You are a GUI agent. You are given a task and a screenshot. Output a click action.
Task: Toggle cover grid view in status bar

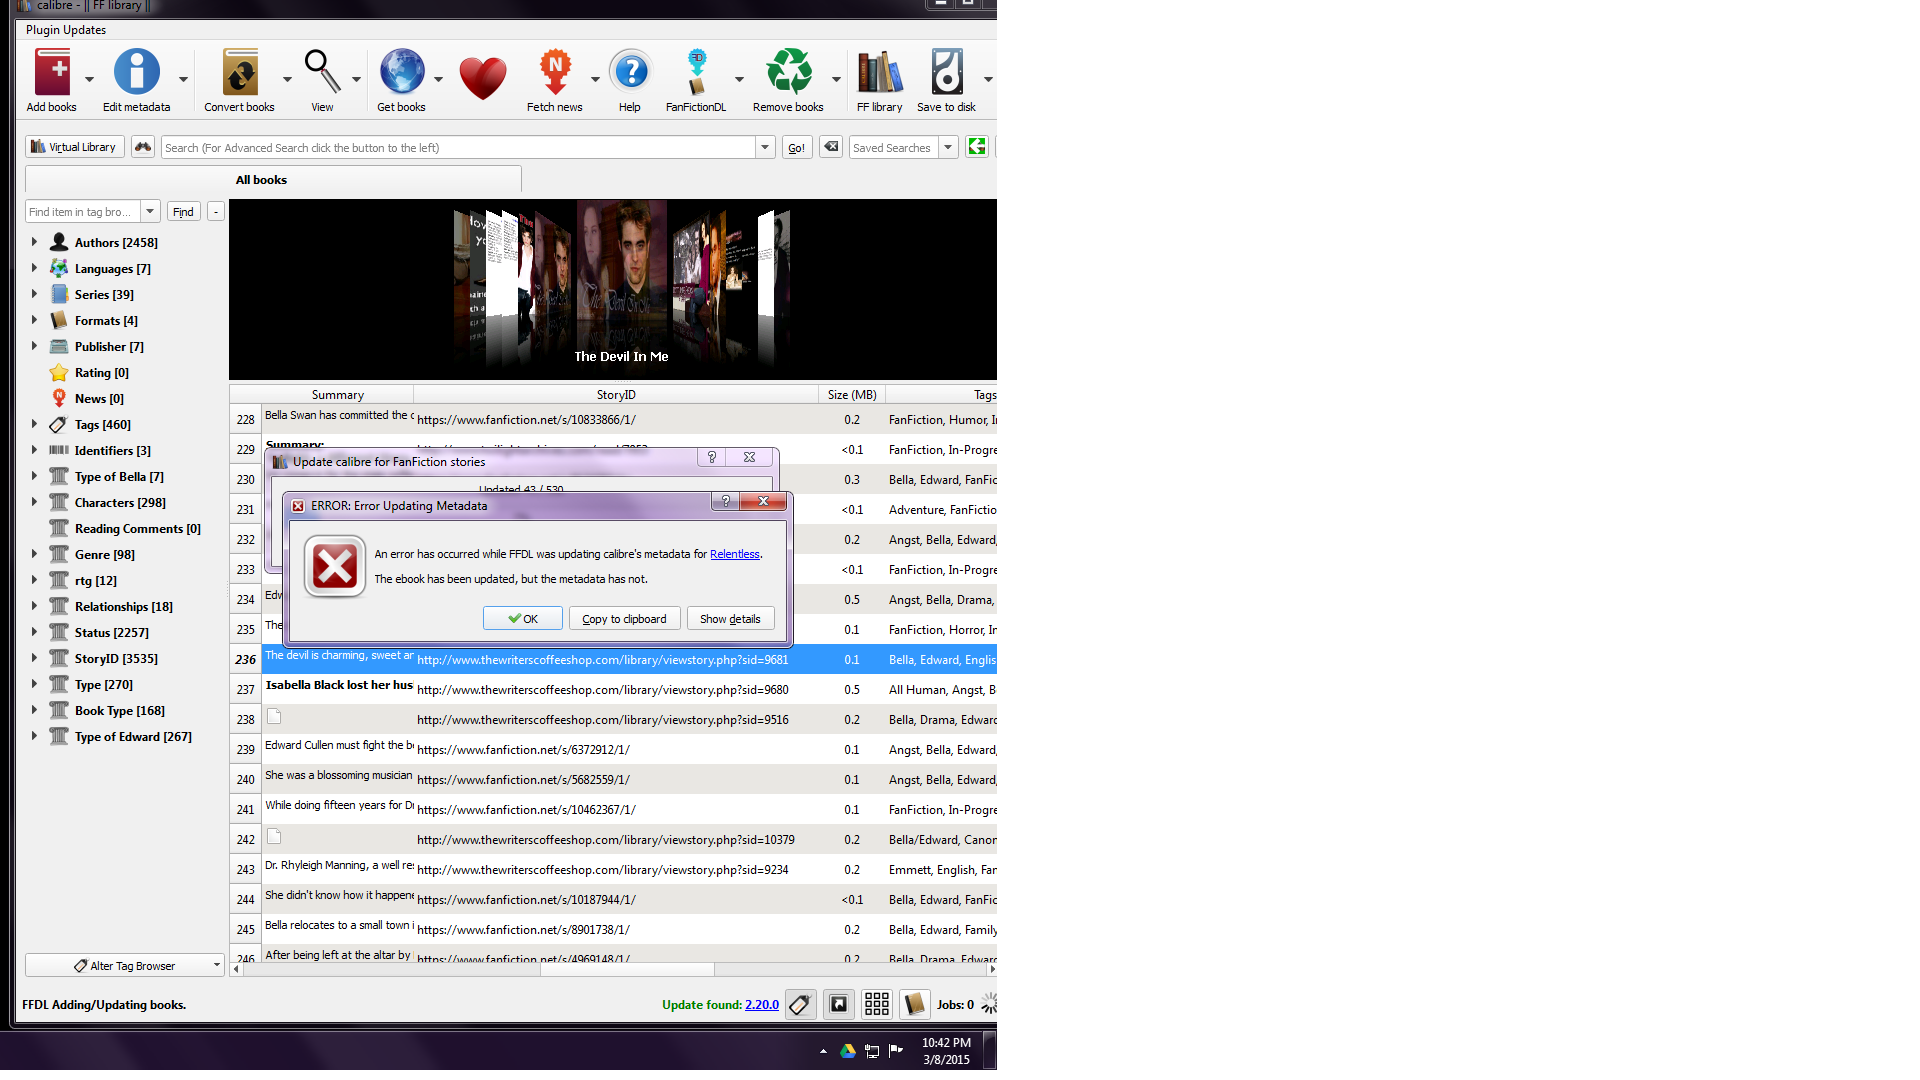[x=877, y=1004]
